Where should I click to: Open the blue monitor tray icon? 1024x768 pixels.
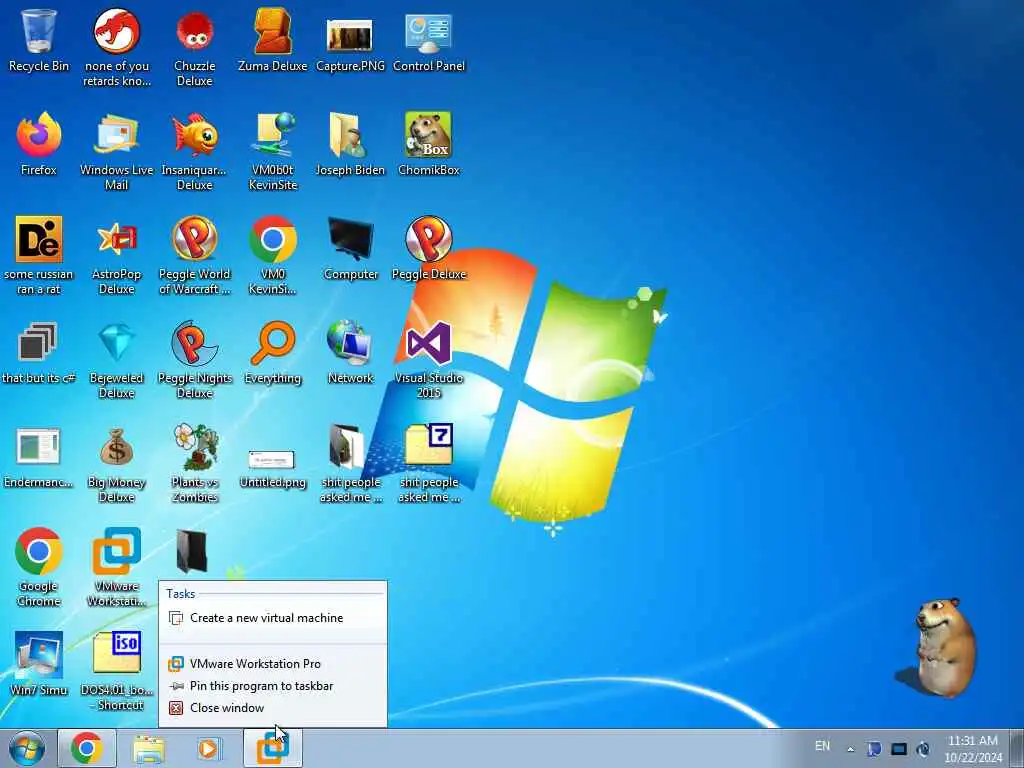(x=899, y=749)
